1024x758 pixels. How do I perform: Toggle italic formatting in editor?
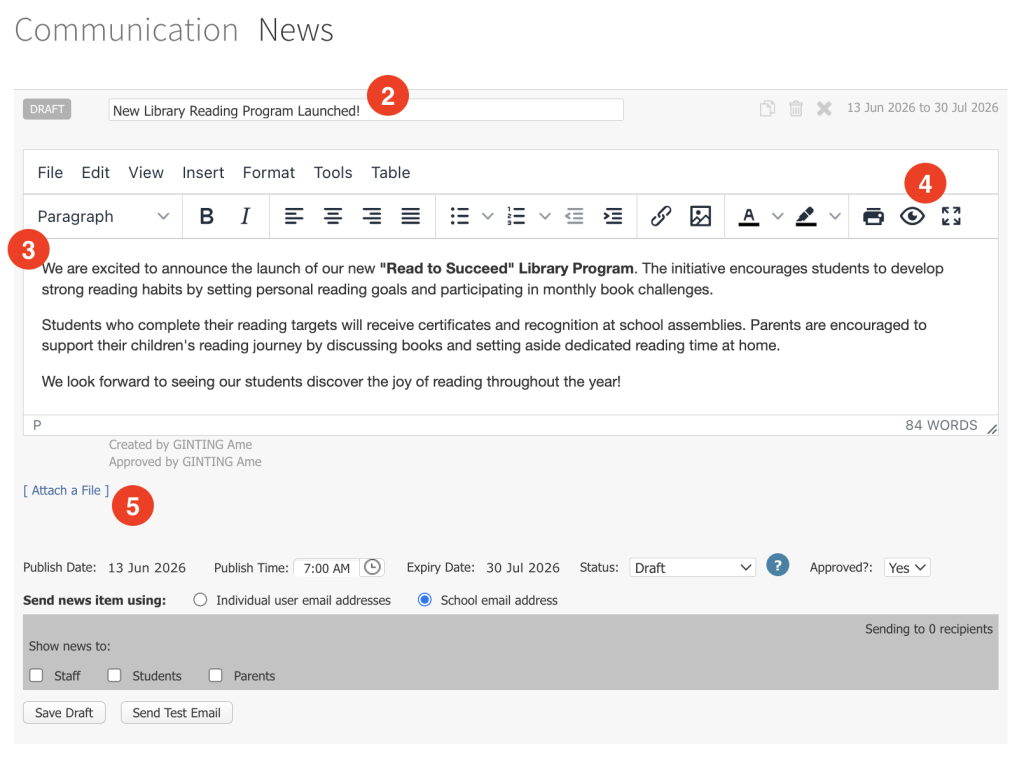tap(246, 216)
